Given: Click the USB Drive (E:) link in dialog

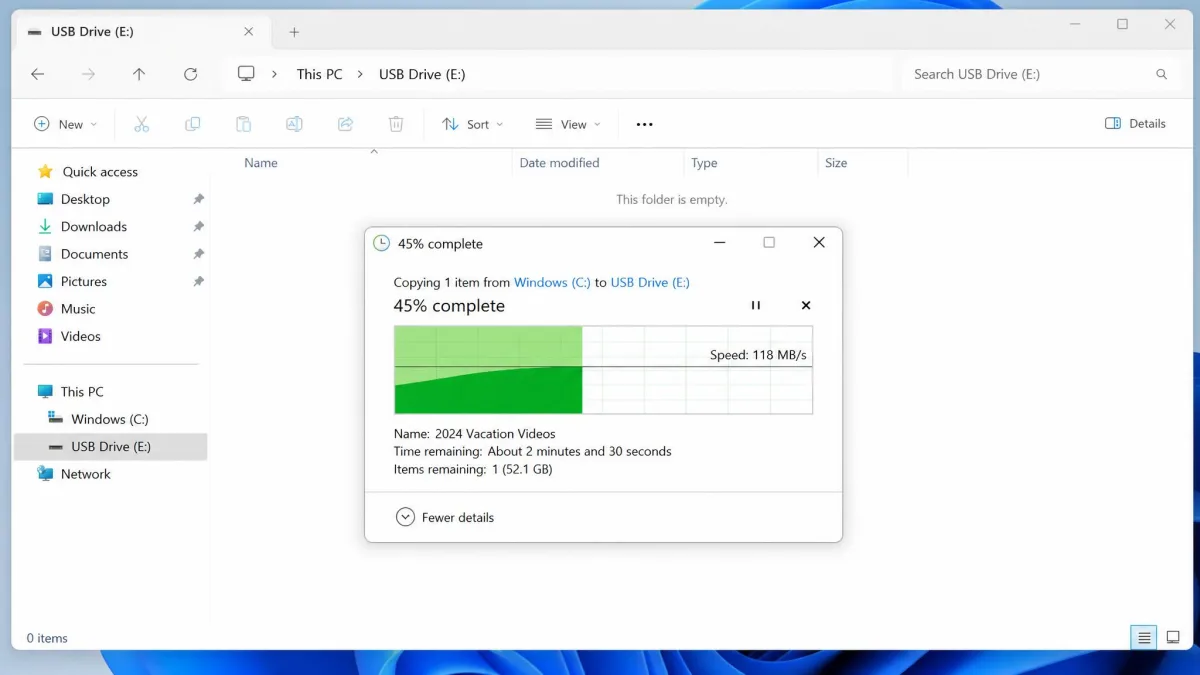Looking at the screenshot, I should point(650,283).
